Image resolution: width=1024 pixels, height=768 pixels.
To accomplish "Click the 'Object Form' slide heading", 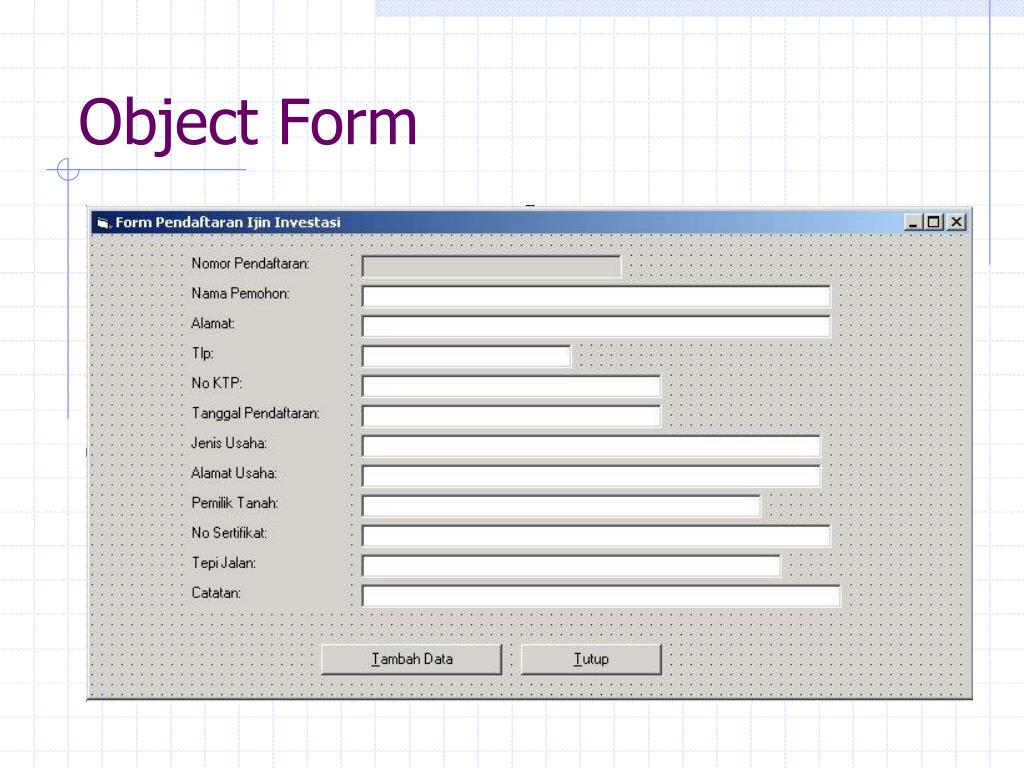I will (248, 122).
